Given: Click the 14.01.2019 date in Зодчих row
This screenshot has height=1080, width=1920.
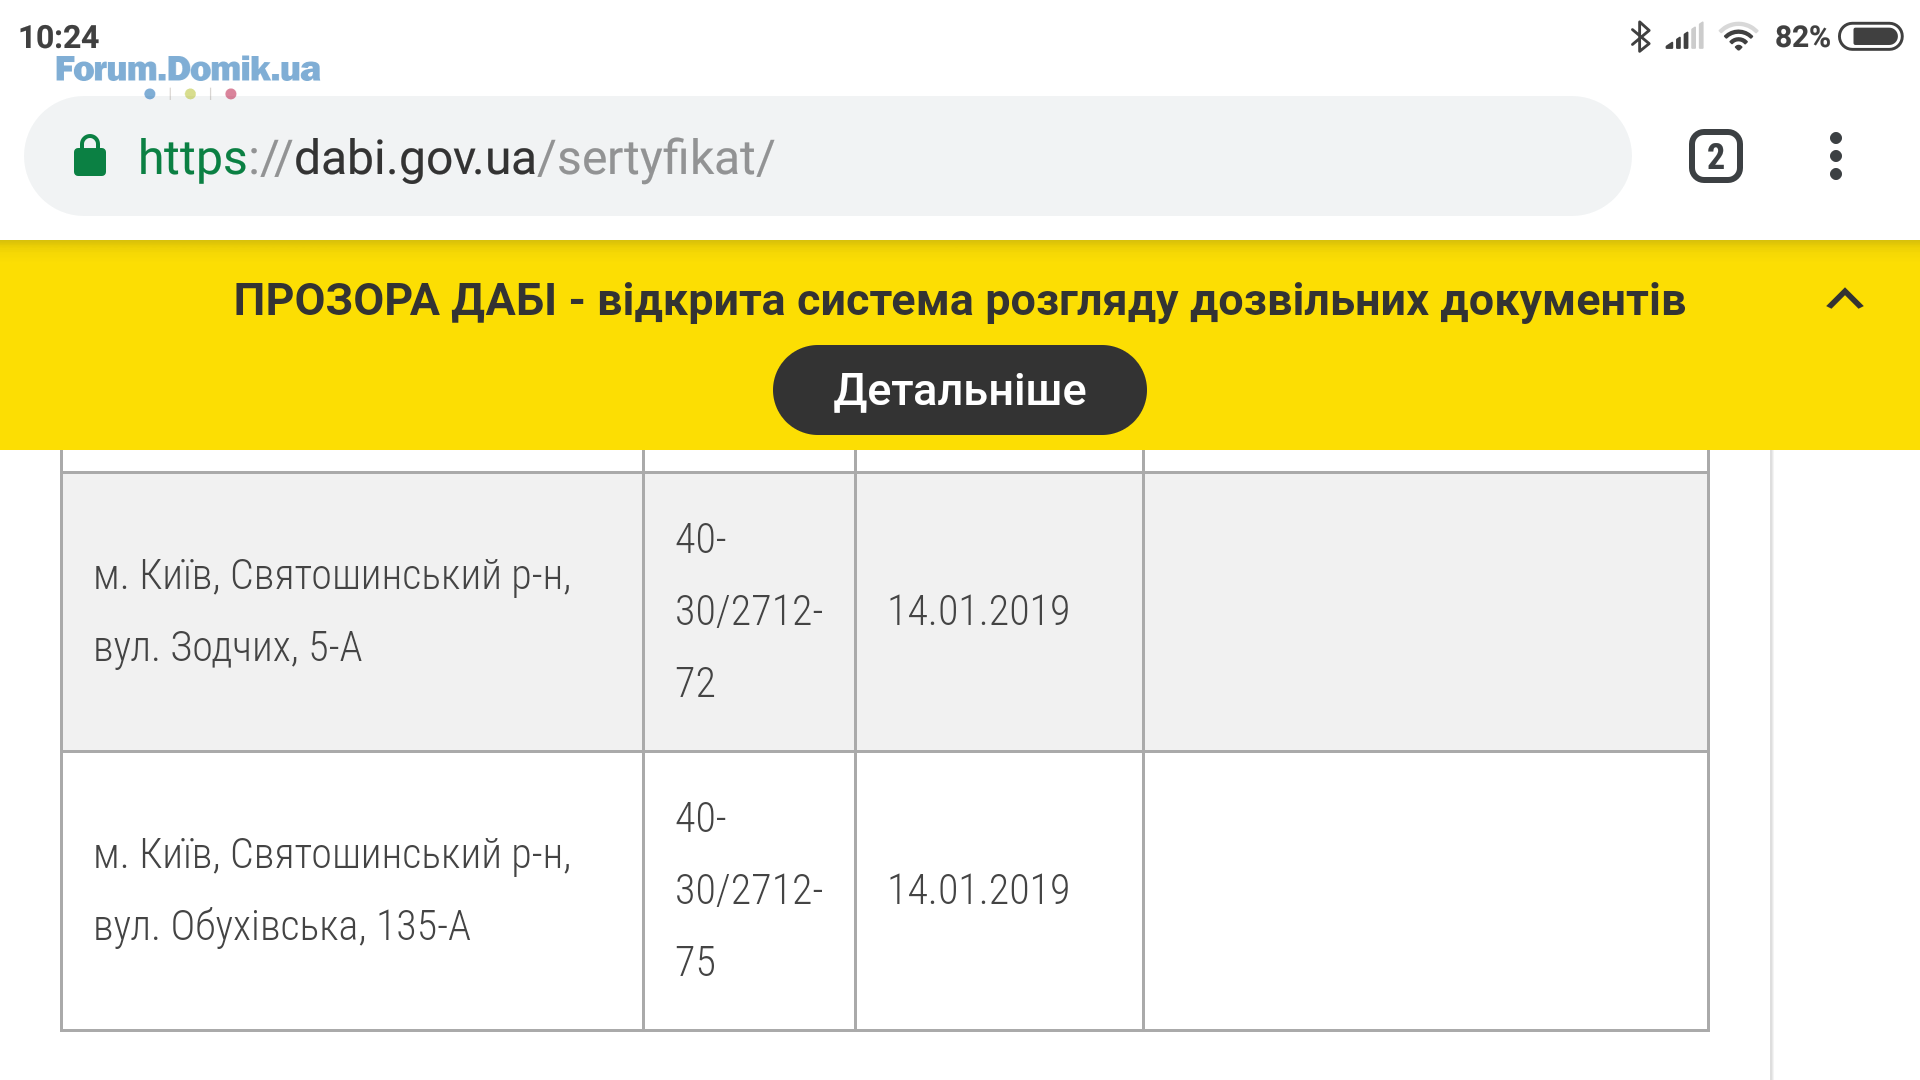Looking at the screenshot, I should point(978,611).
